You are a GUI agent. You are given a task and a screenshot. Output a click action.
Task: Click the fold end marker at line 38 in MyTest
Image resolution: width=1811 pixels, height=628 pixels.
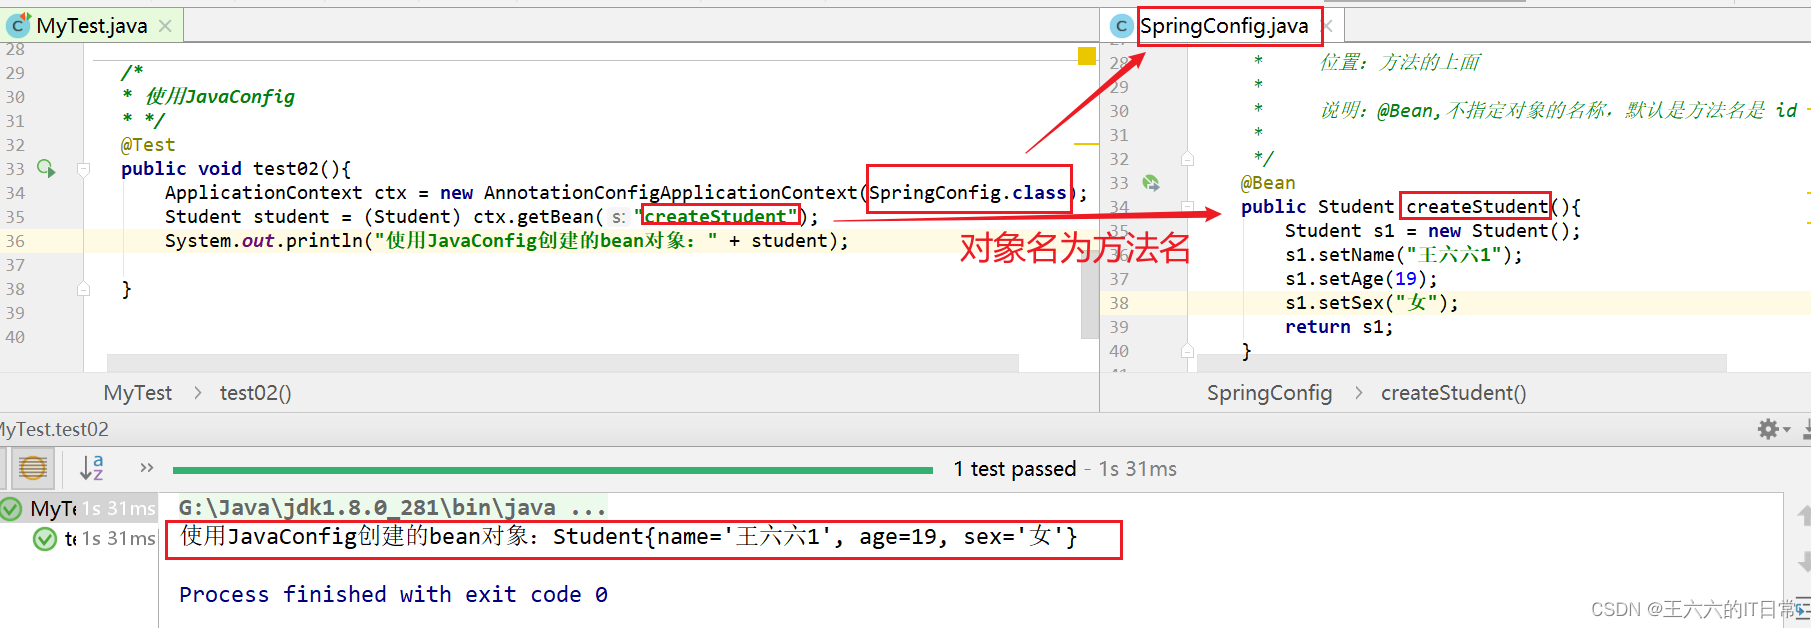84,289
